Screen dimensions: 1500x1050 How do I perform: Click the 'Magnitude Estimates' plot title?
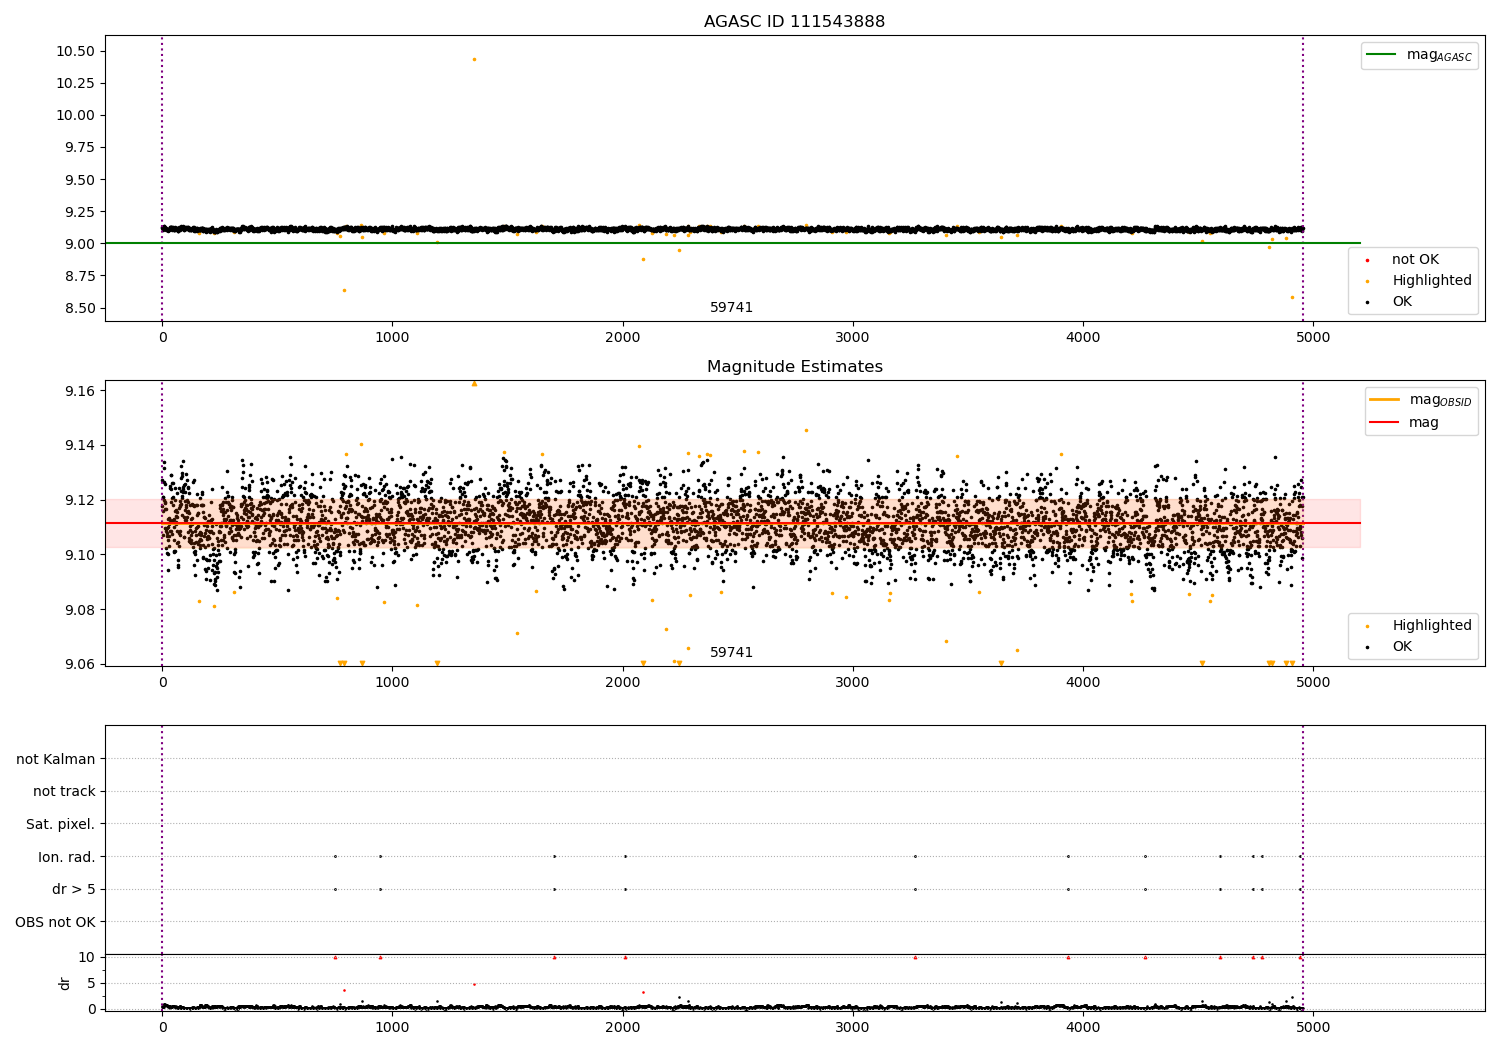click(794, 367)
